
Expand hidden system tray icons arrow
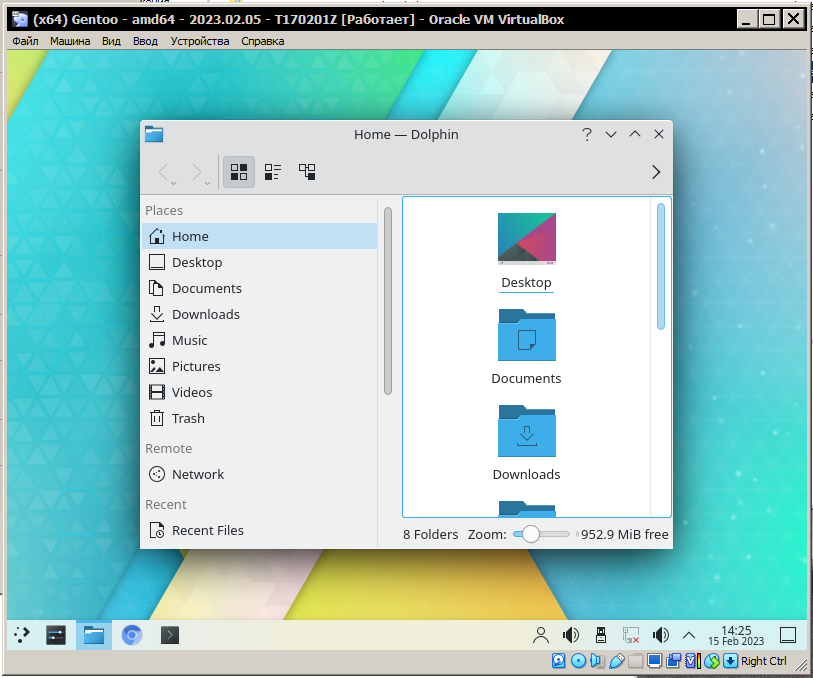(x=689, y=635)
